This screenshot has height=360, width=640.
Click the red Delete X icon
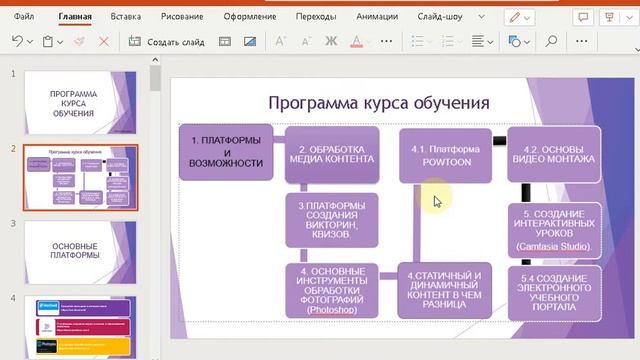pyautogui.click(x=104, y=41)
